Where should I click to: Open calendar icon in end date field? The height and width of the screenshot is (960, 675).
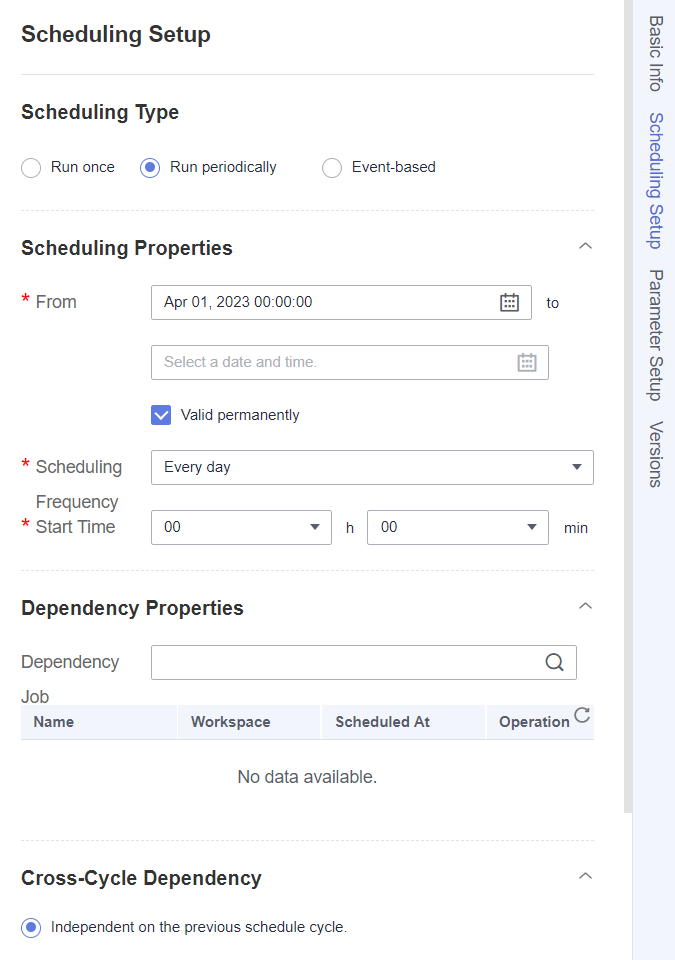[x=527, y=362]
